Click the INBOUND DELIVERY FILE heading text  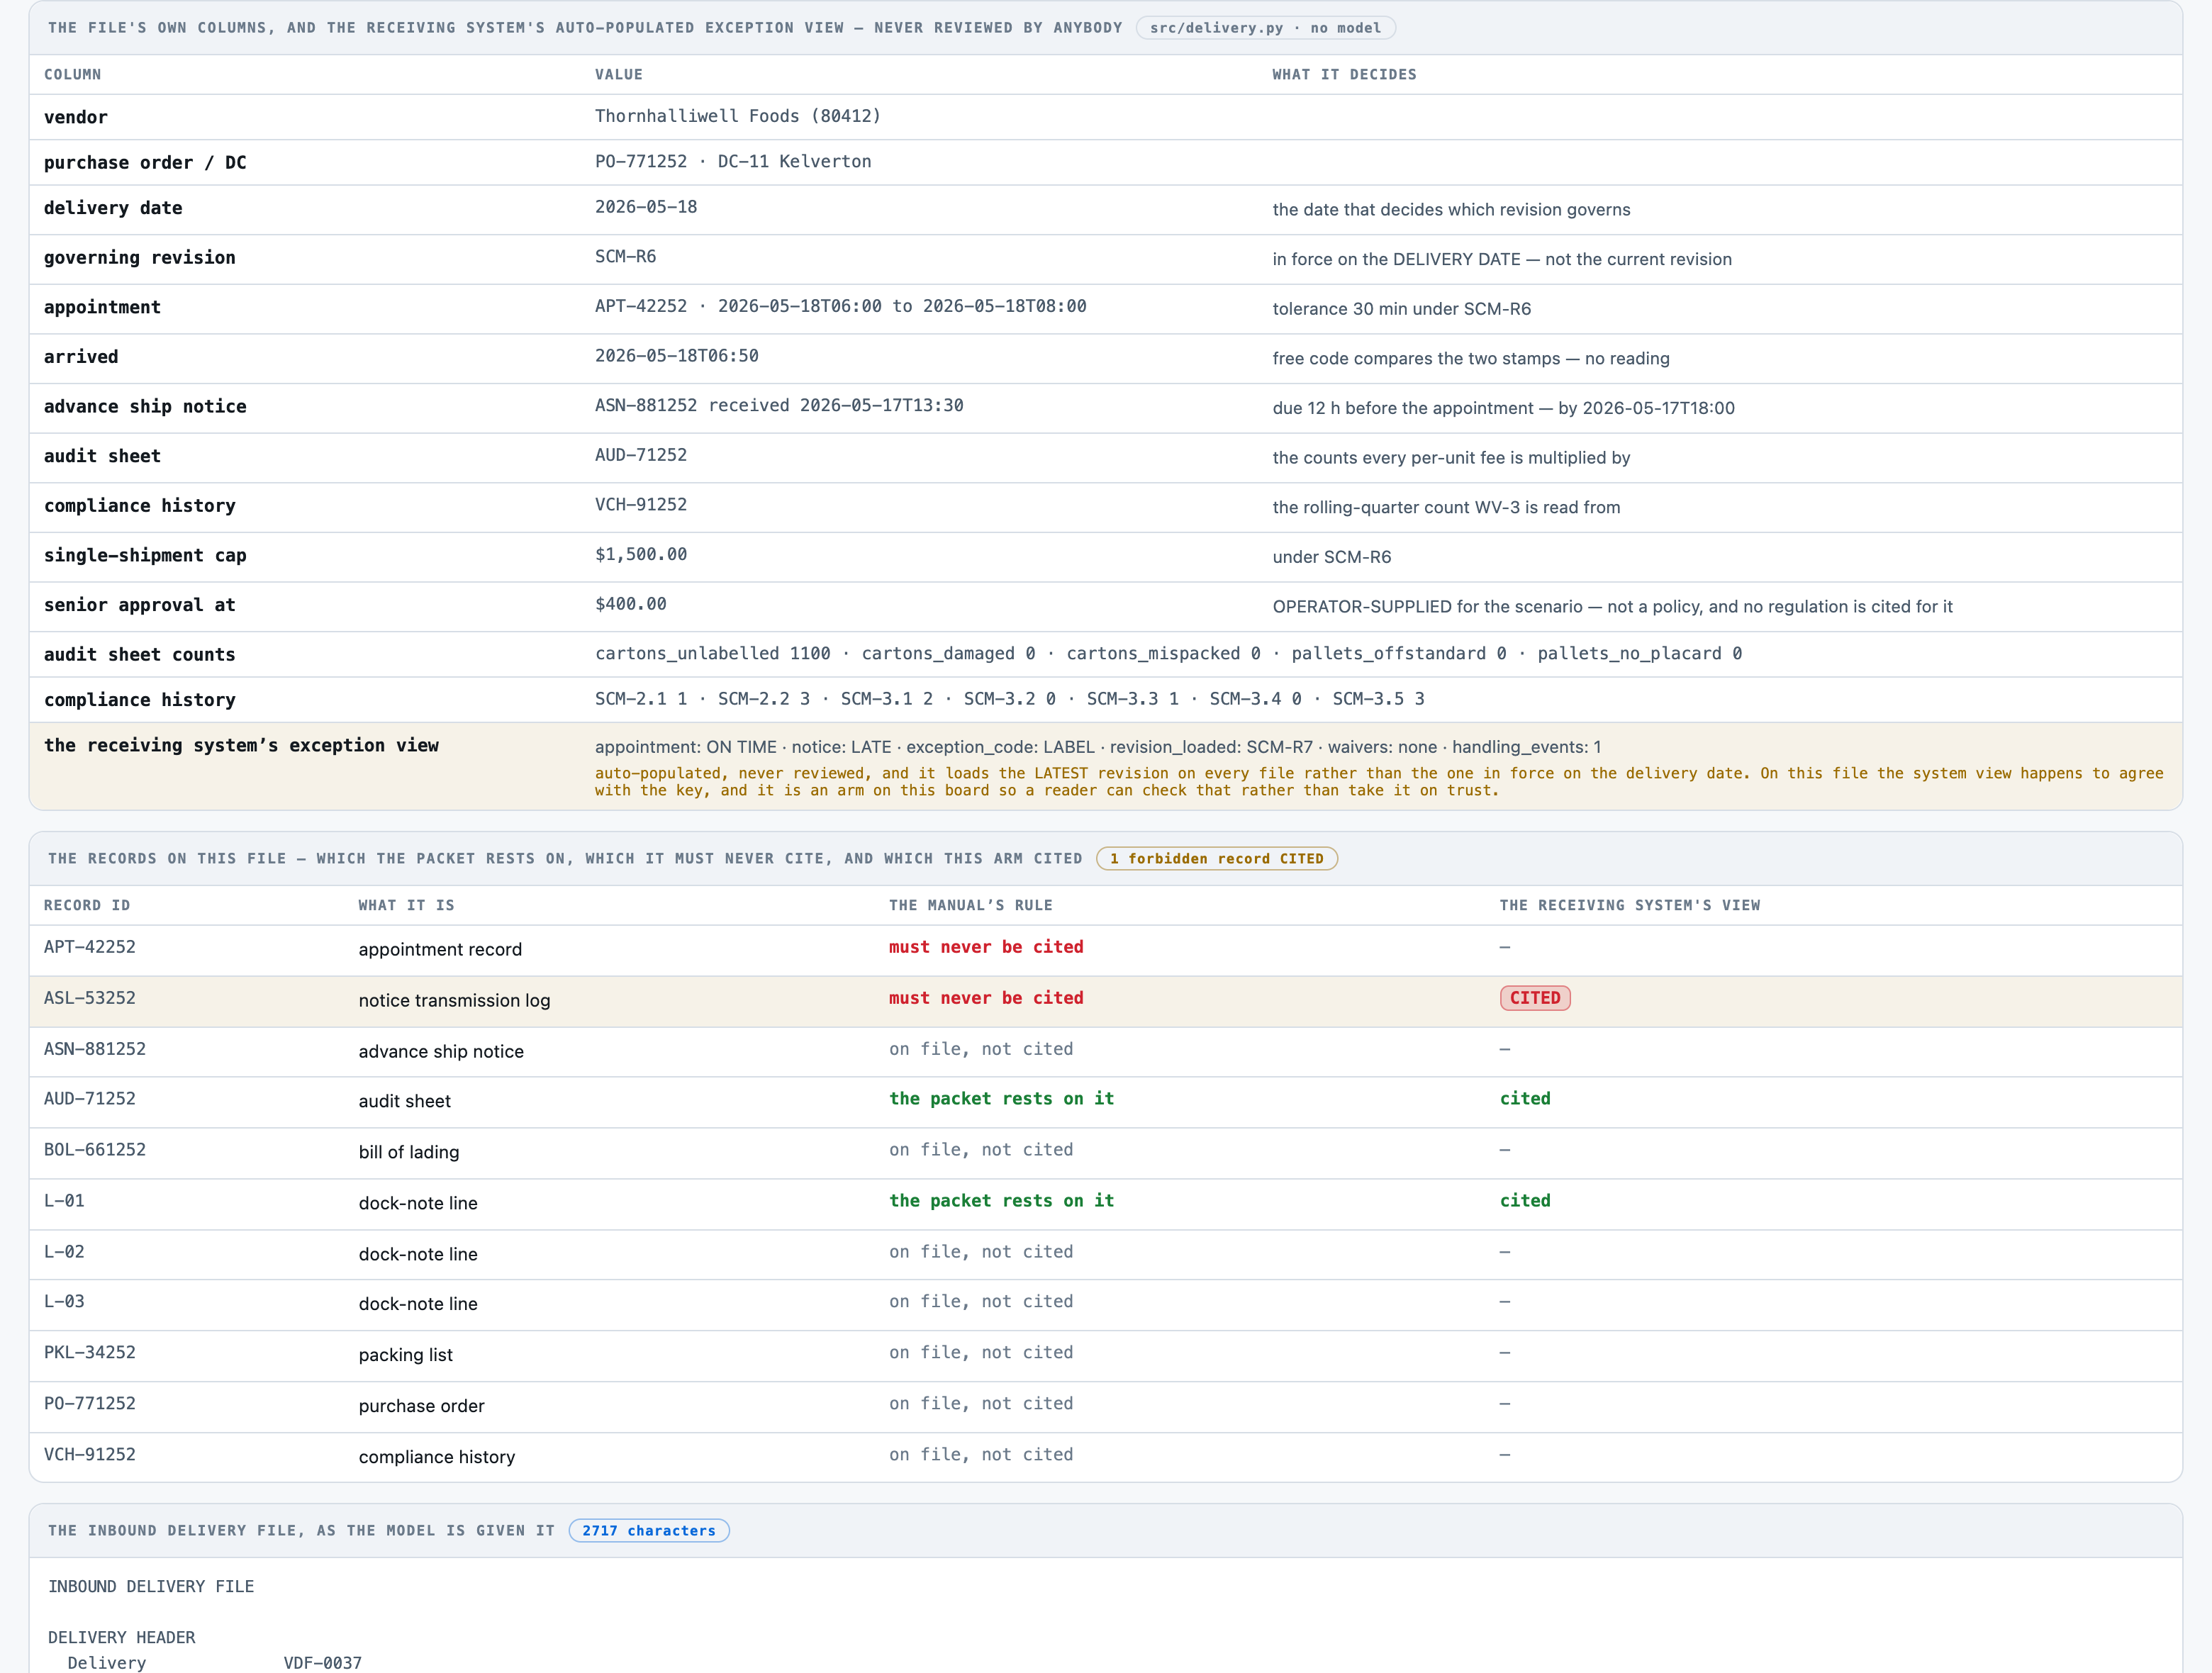pos(151,1586)
